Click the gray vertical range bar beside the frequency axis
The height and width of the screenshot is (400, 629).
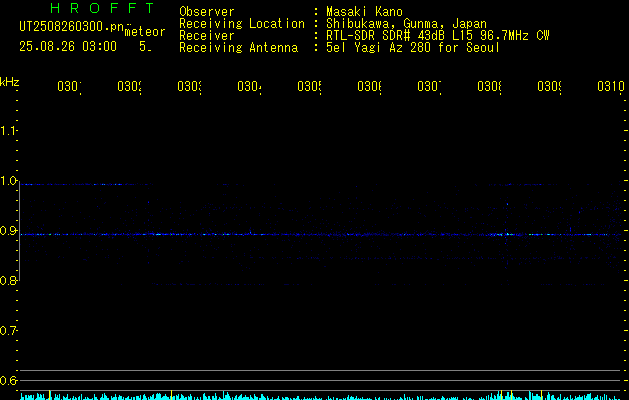(20, 231)
